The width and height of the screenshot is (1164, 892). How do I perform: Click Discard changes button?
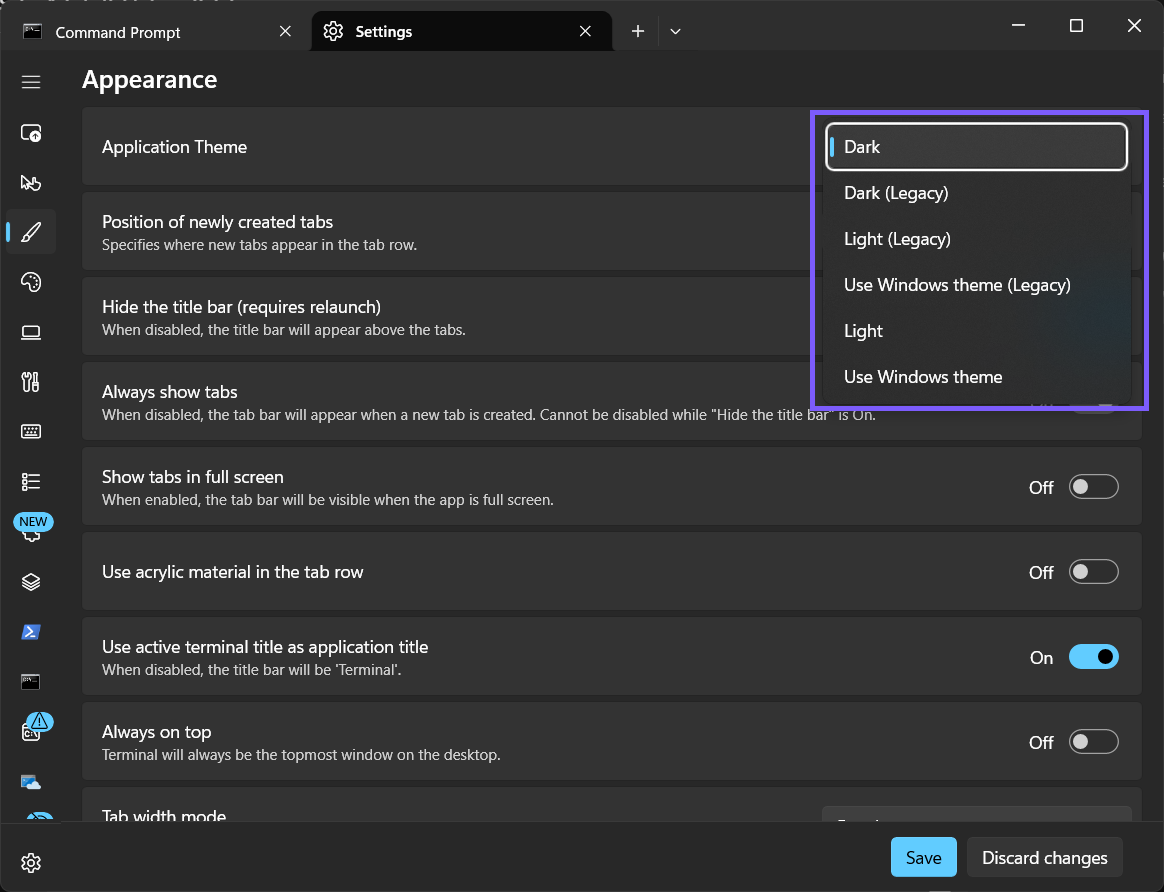[1044, 857]
